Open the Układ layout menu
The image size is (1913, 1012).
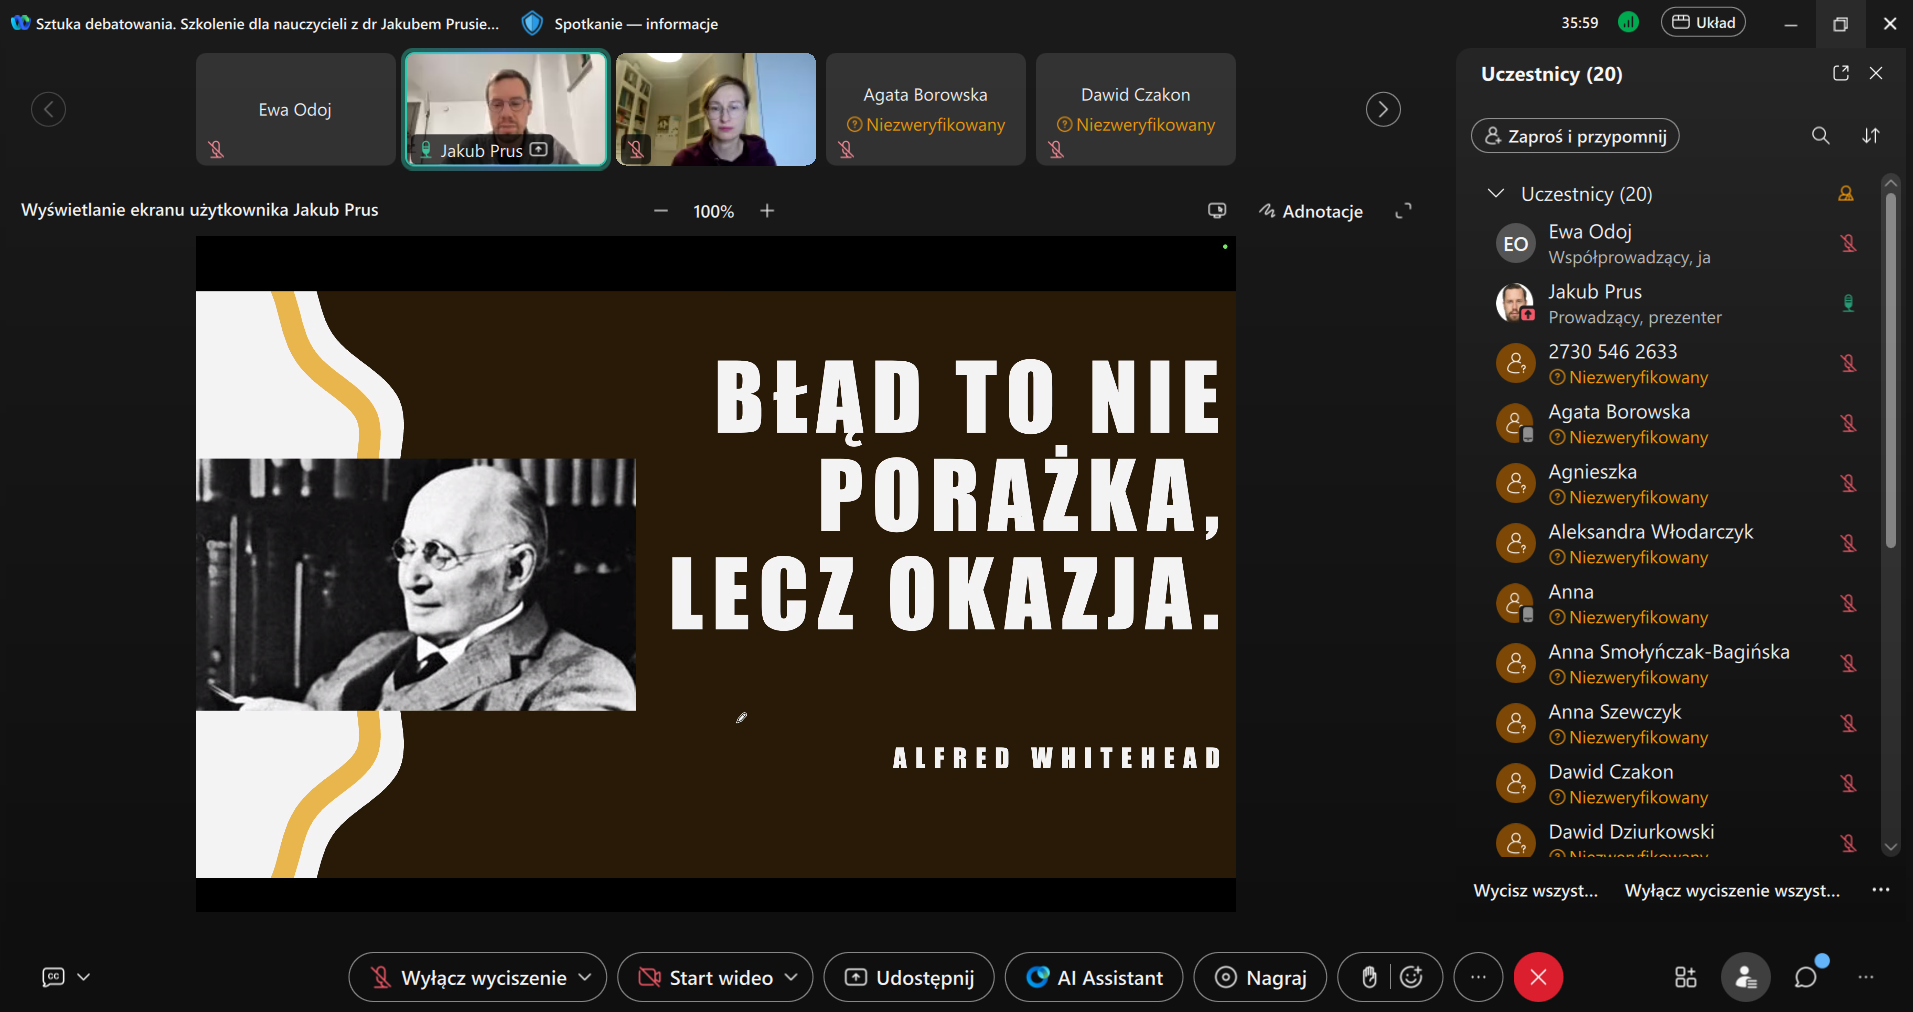tap(1703, 22)
